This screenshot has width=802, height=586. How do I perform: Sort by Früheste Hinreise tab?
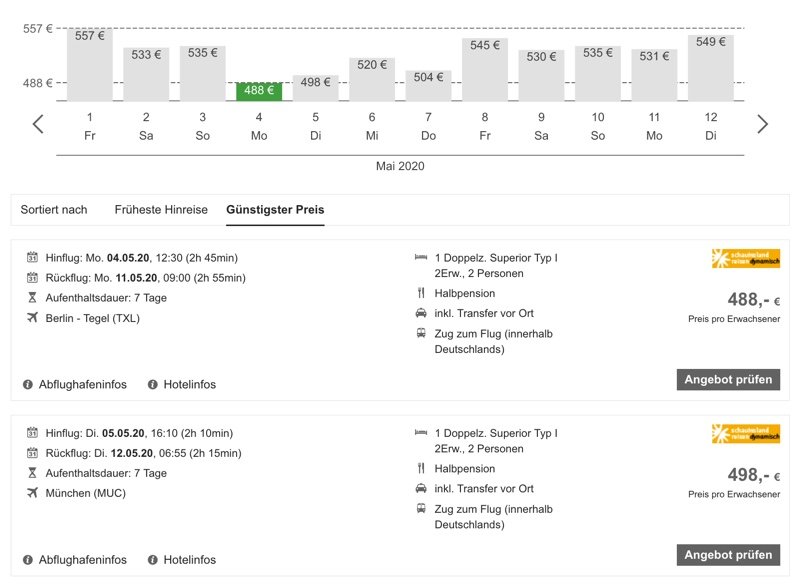(x=161, y=210)
